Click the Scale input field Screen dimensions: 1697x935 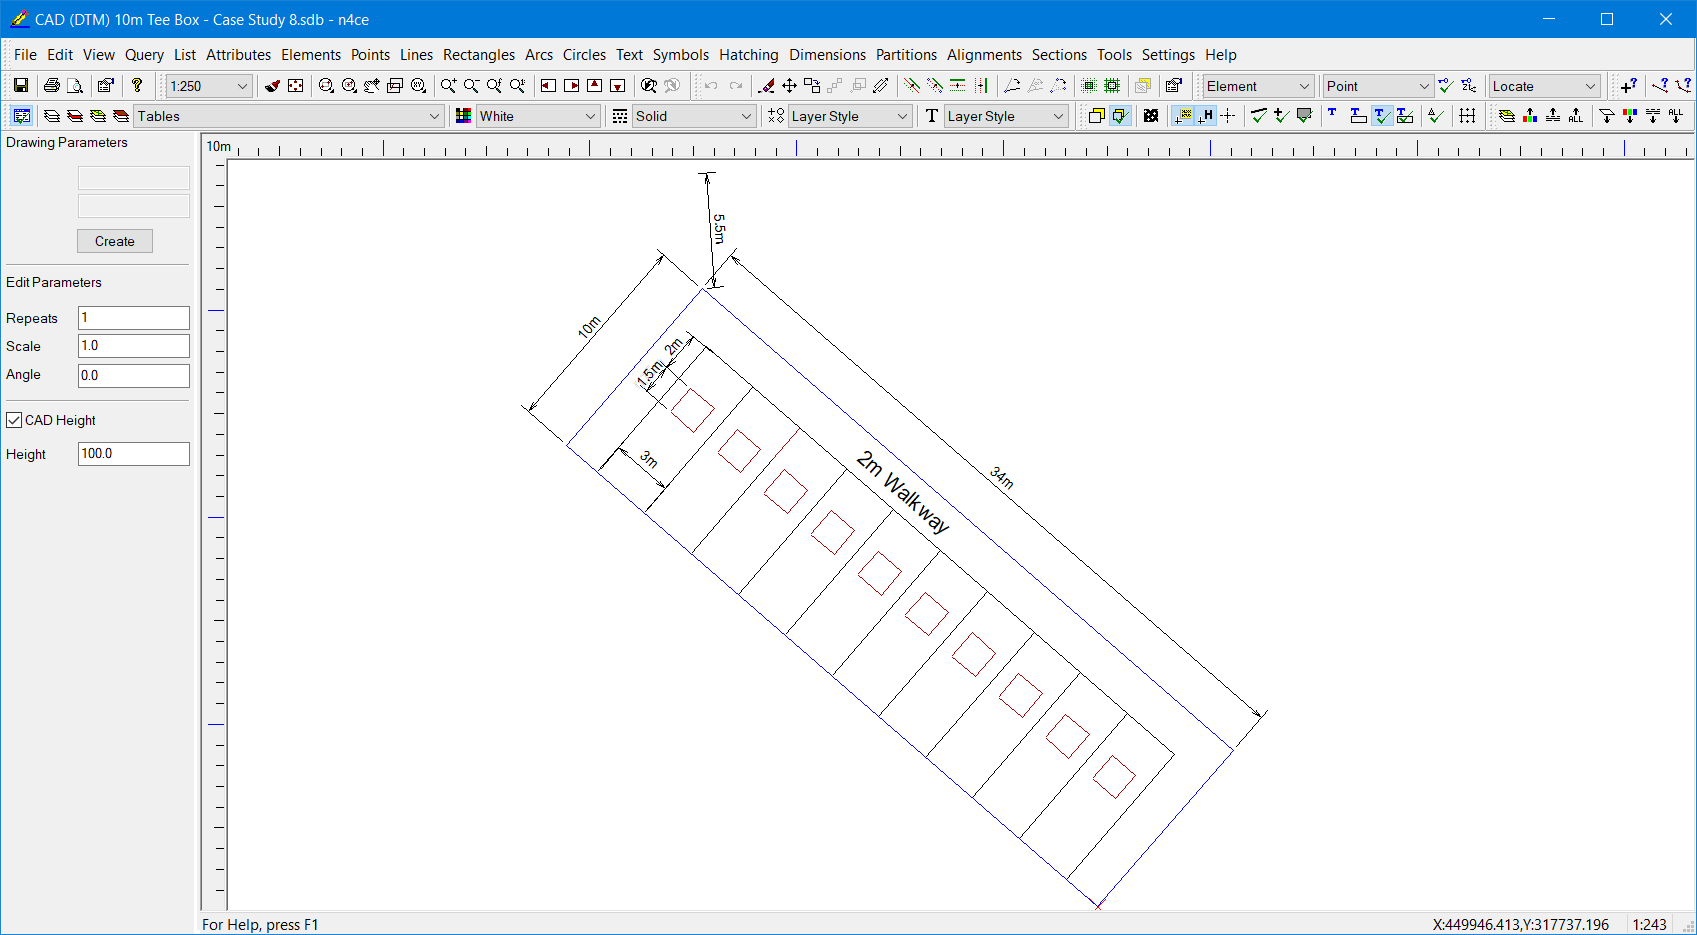coord(134,346)
